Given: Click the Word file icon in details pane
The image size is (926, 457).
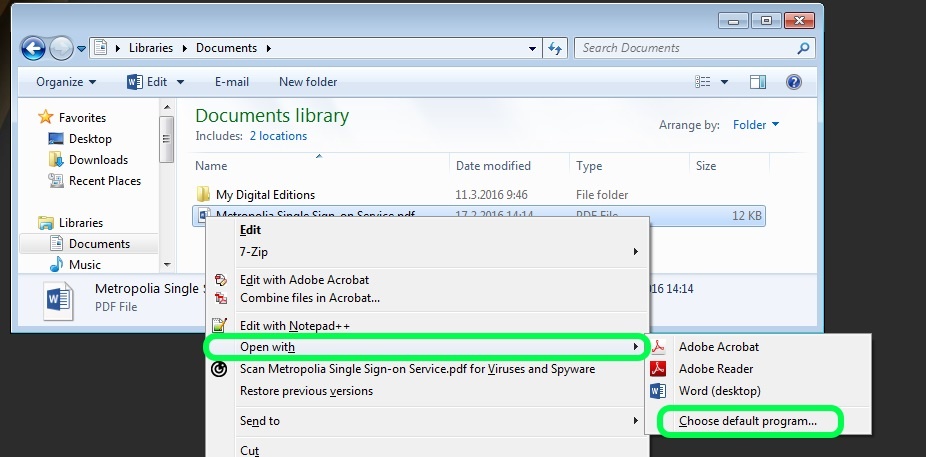Looking at the screenshot, I should (58, 300).
